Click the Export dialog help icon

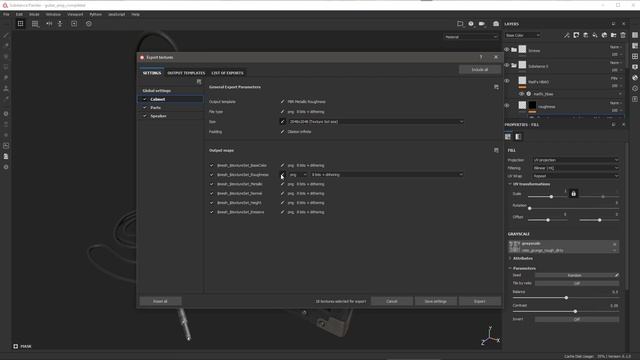(481, 57)
